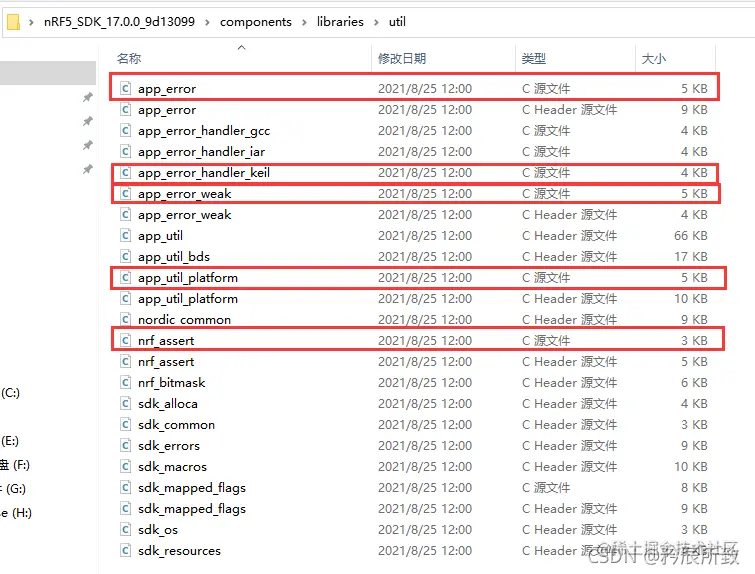
Task: Open drive (C:) in navigation pane
Action: point(11,393)
